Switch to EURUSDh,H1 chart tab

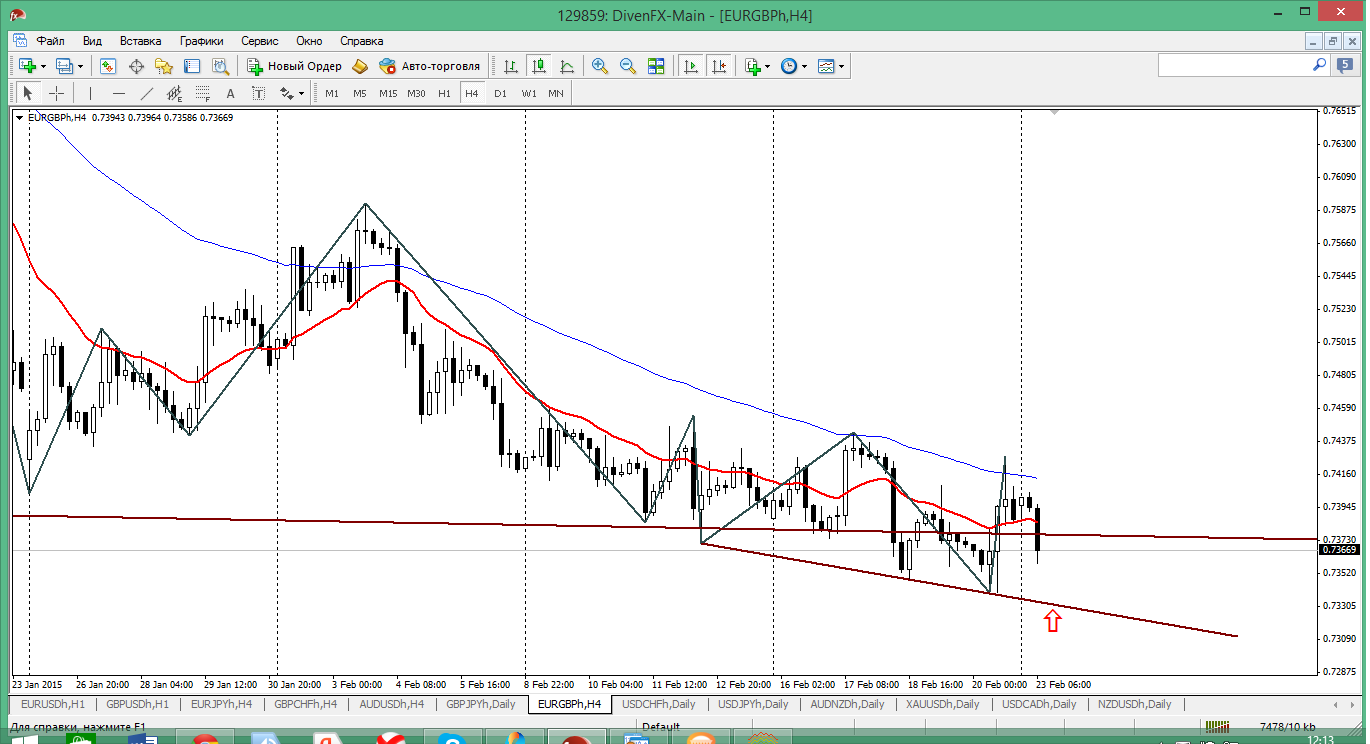tap(53, 704)
